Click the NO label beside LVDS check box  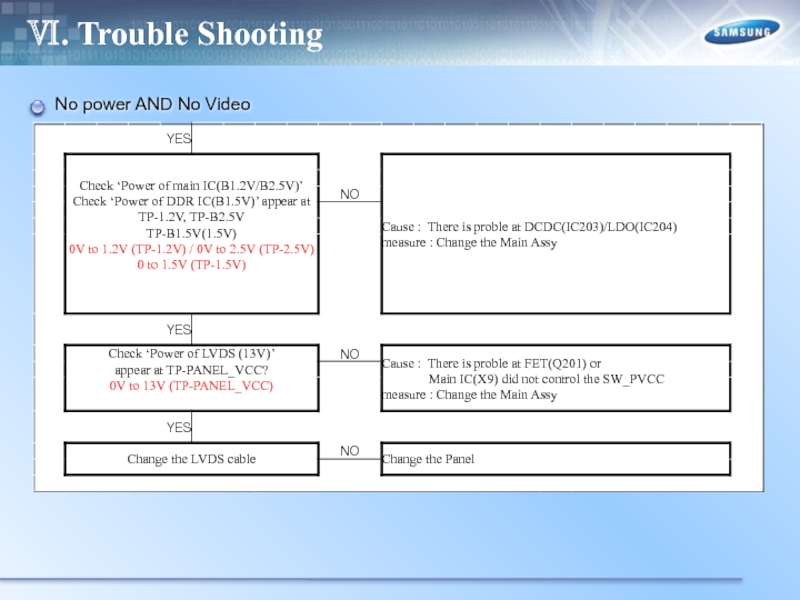point(349,354)
